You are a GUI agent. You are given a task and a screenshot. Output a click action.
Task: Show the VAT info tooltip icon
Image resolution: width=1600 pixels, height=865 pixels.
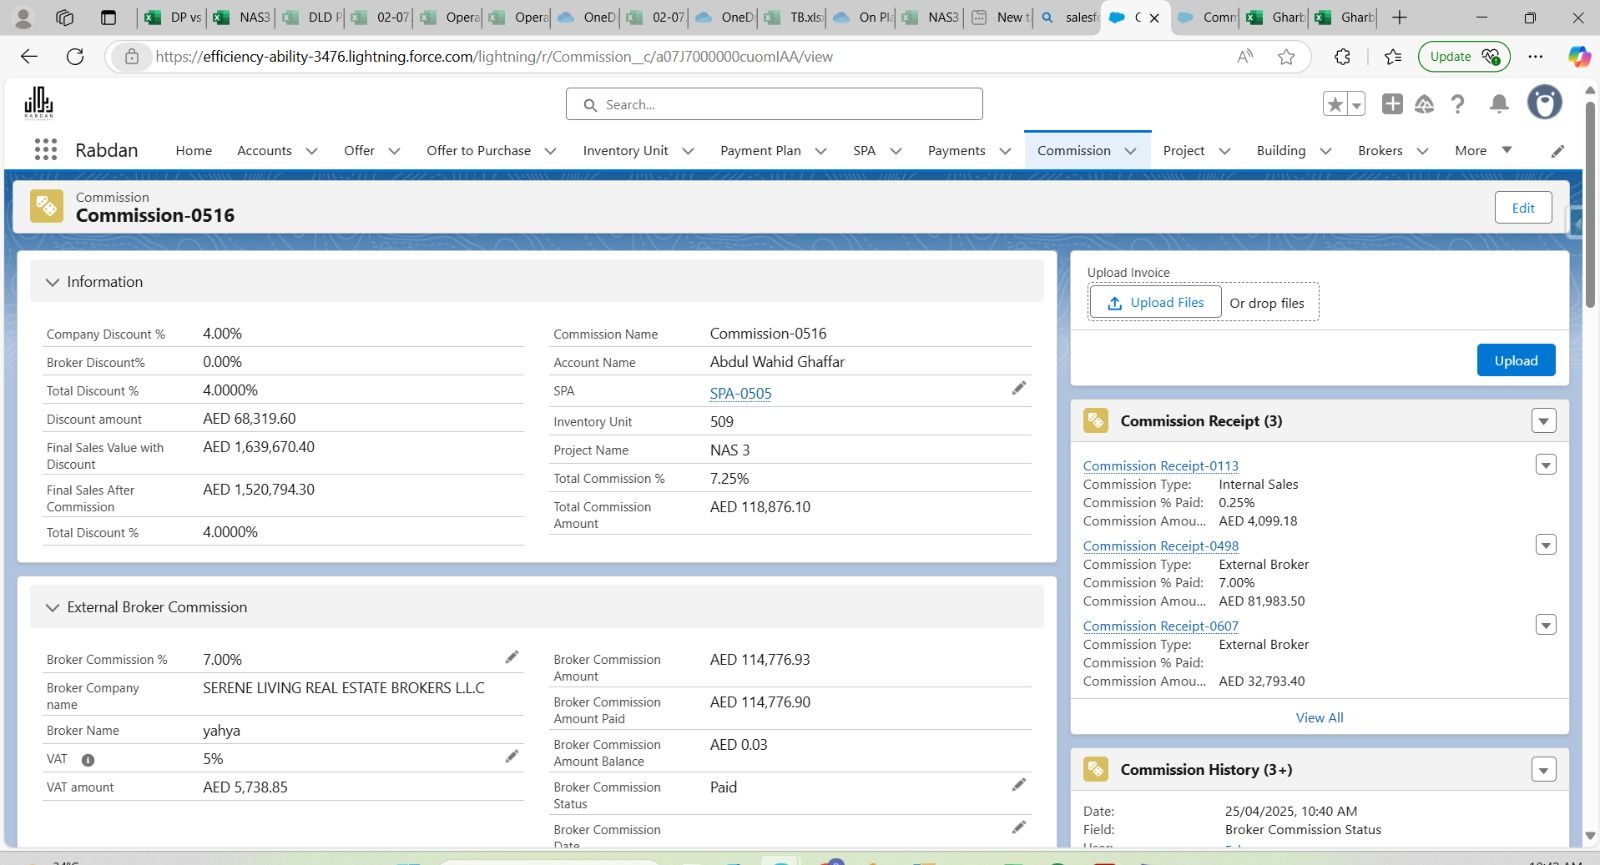click(x=88, y=760)
